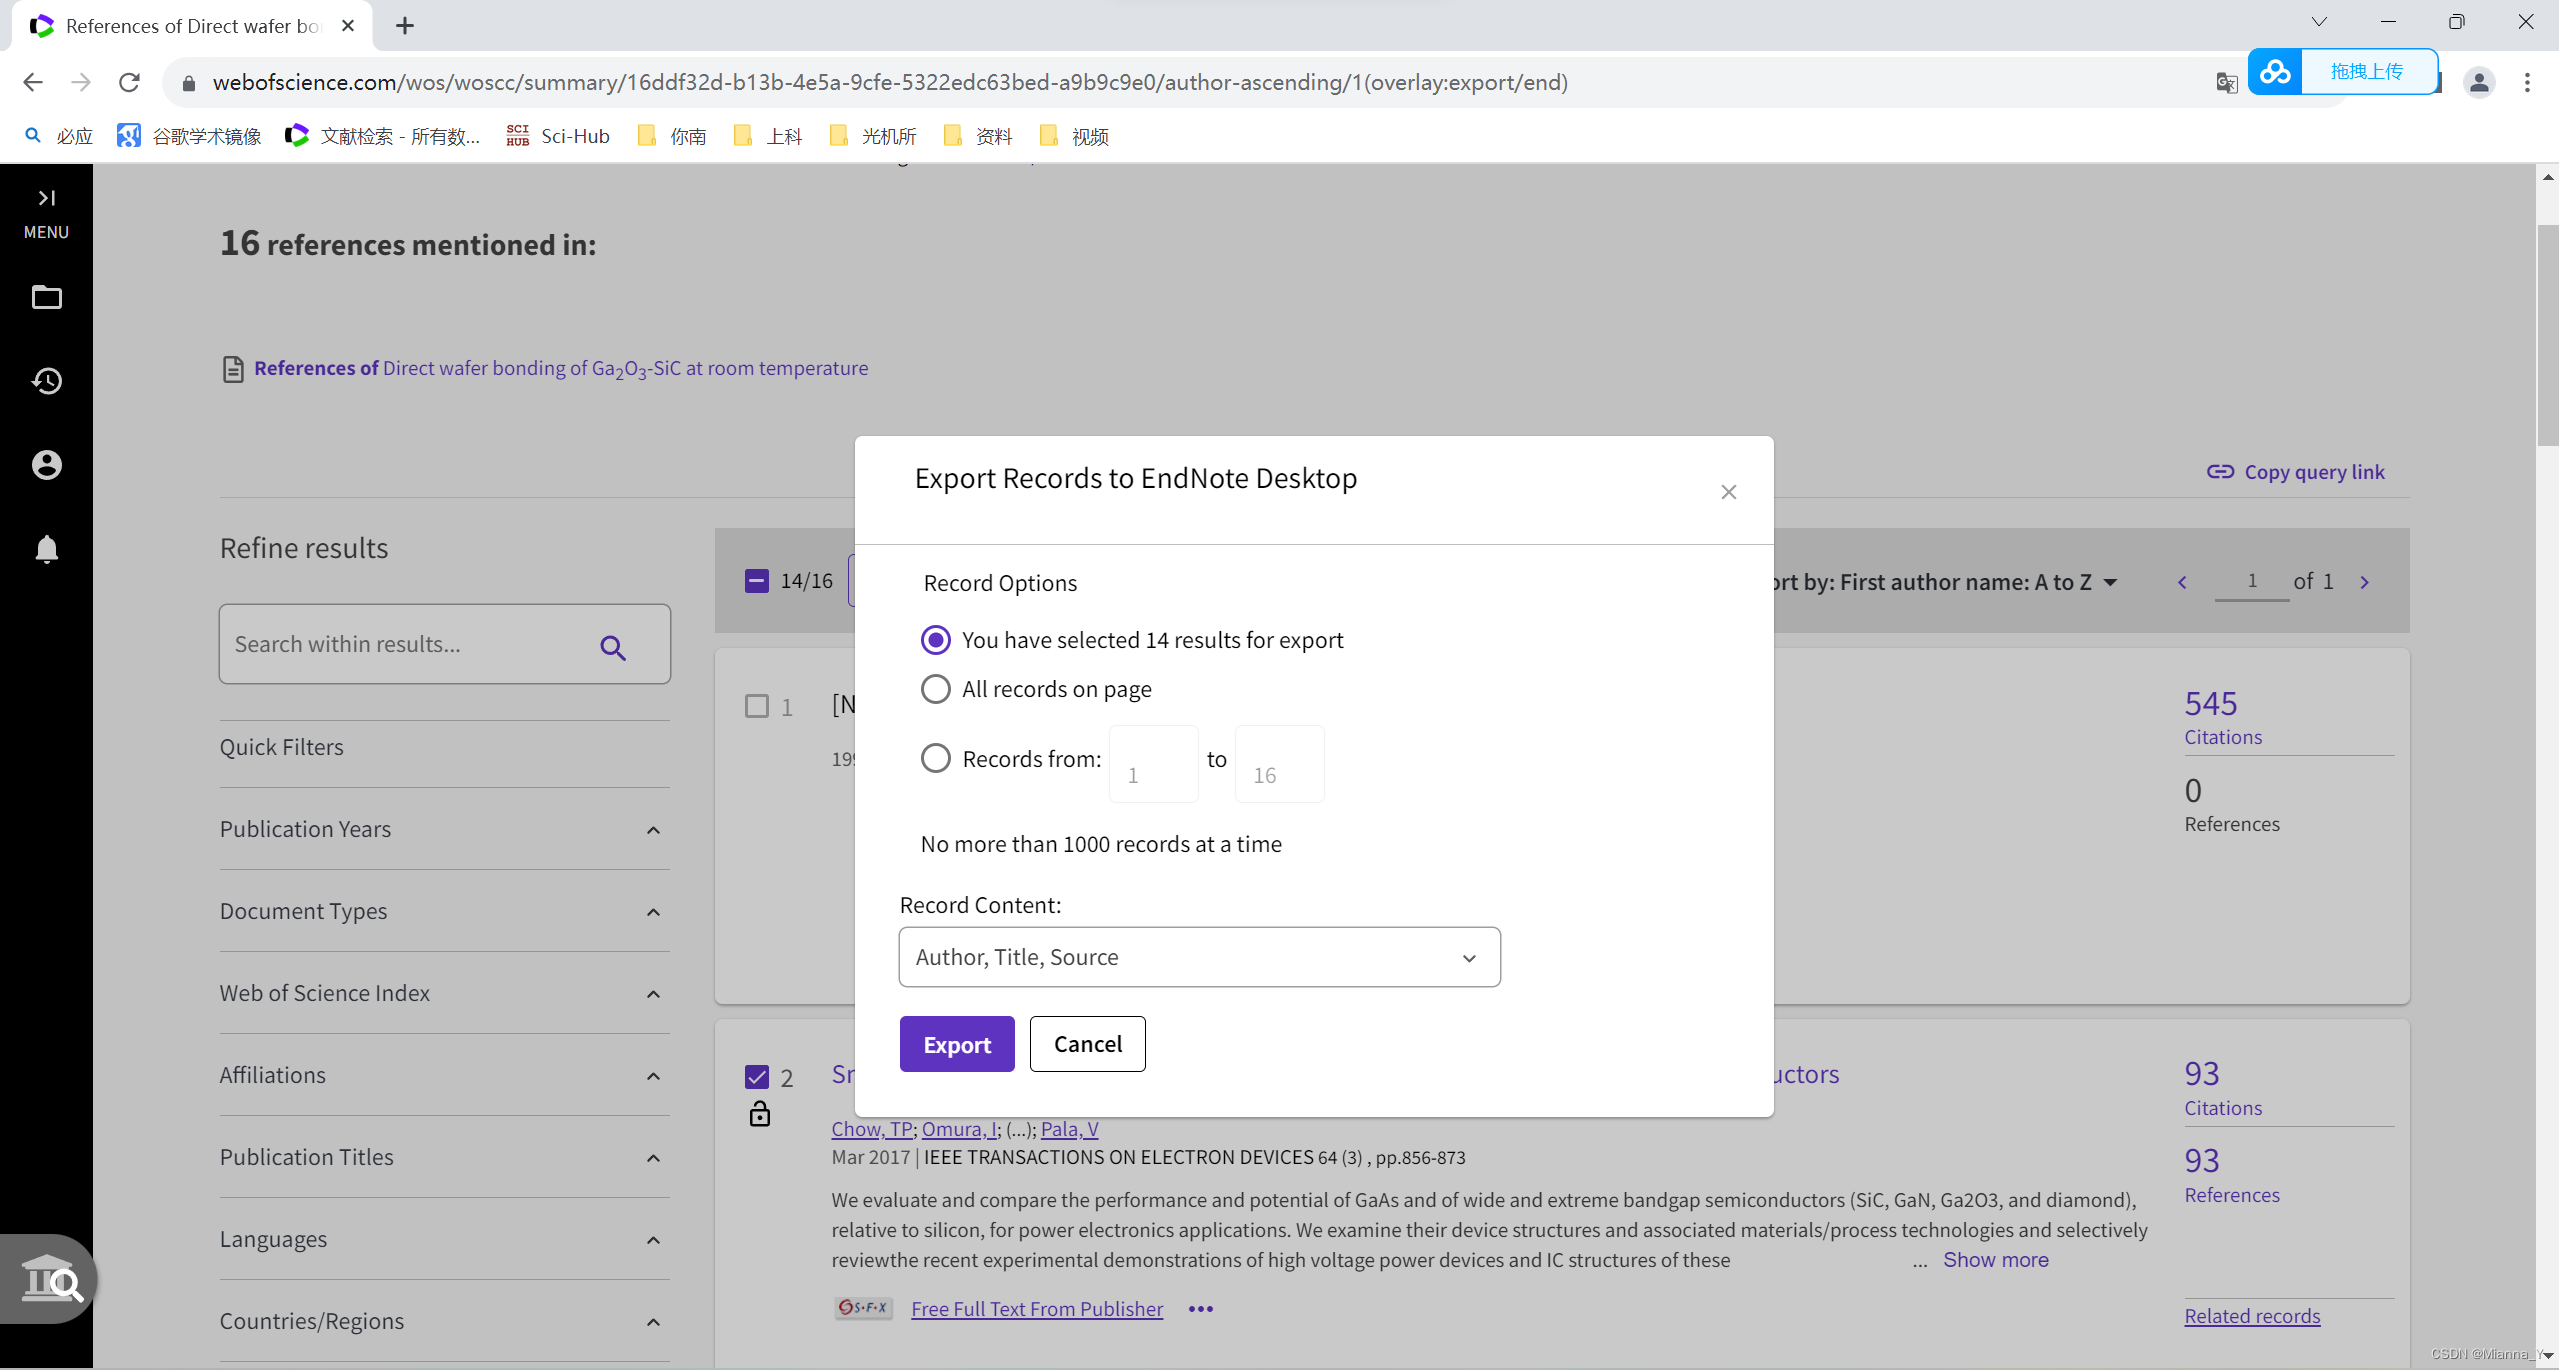Uncheck the checkbox for record 2
Screen dimensions: 2559x1370
point(757,1077)
